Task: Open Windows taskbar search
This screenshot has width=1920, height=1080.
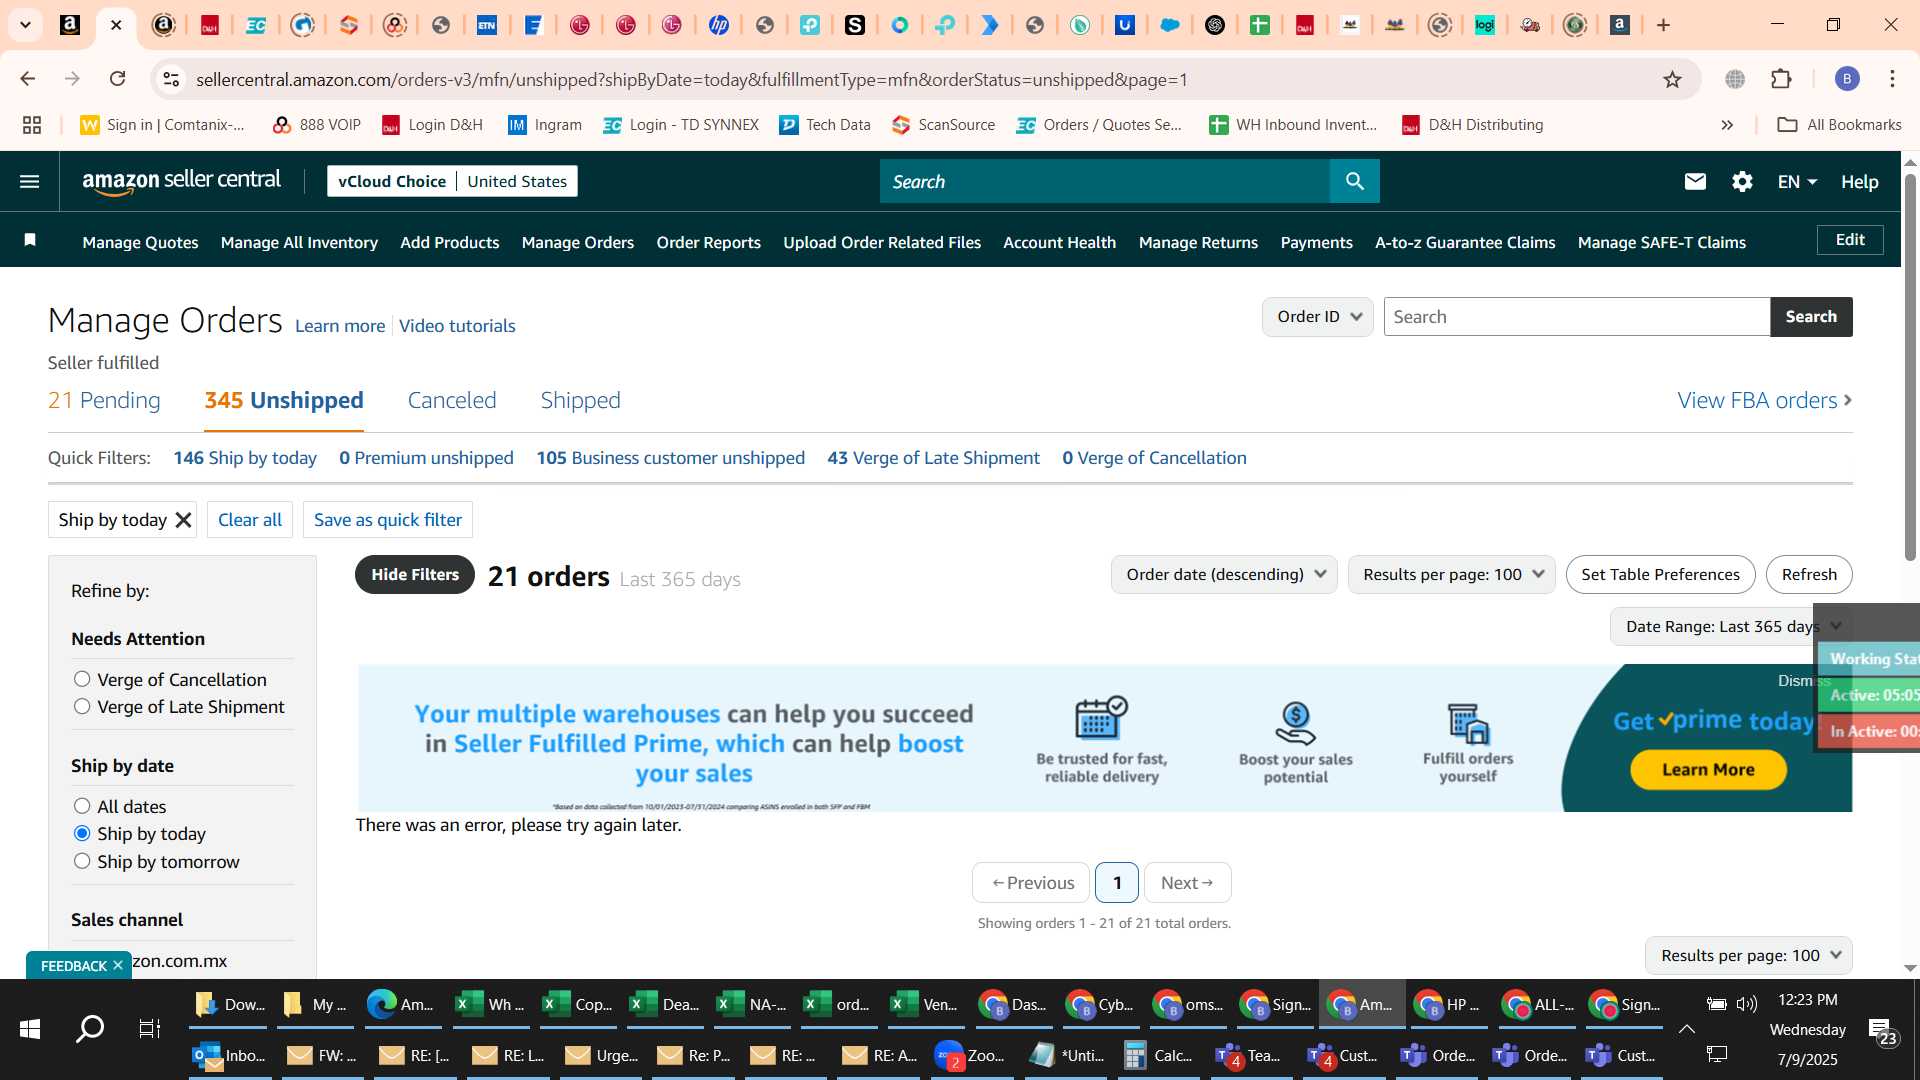Action: (x=90, y=1028)
